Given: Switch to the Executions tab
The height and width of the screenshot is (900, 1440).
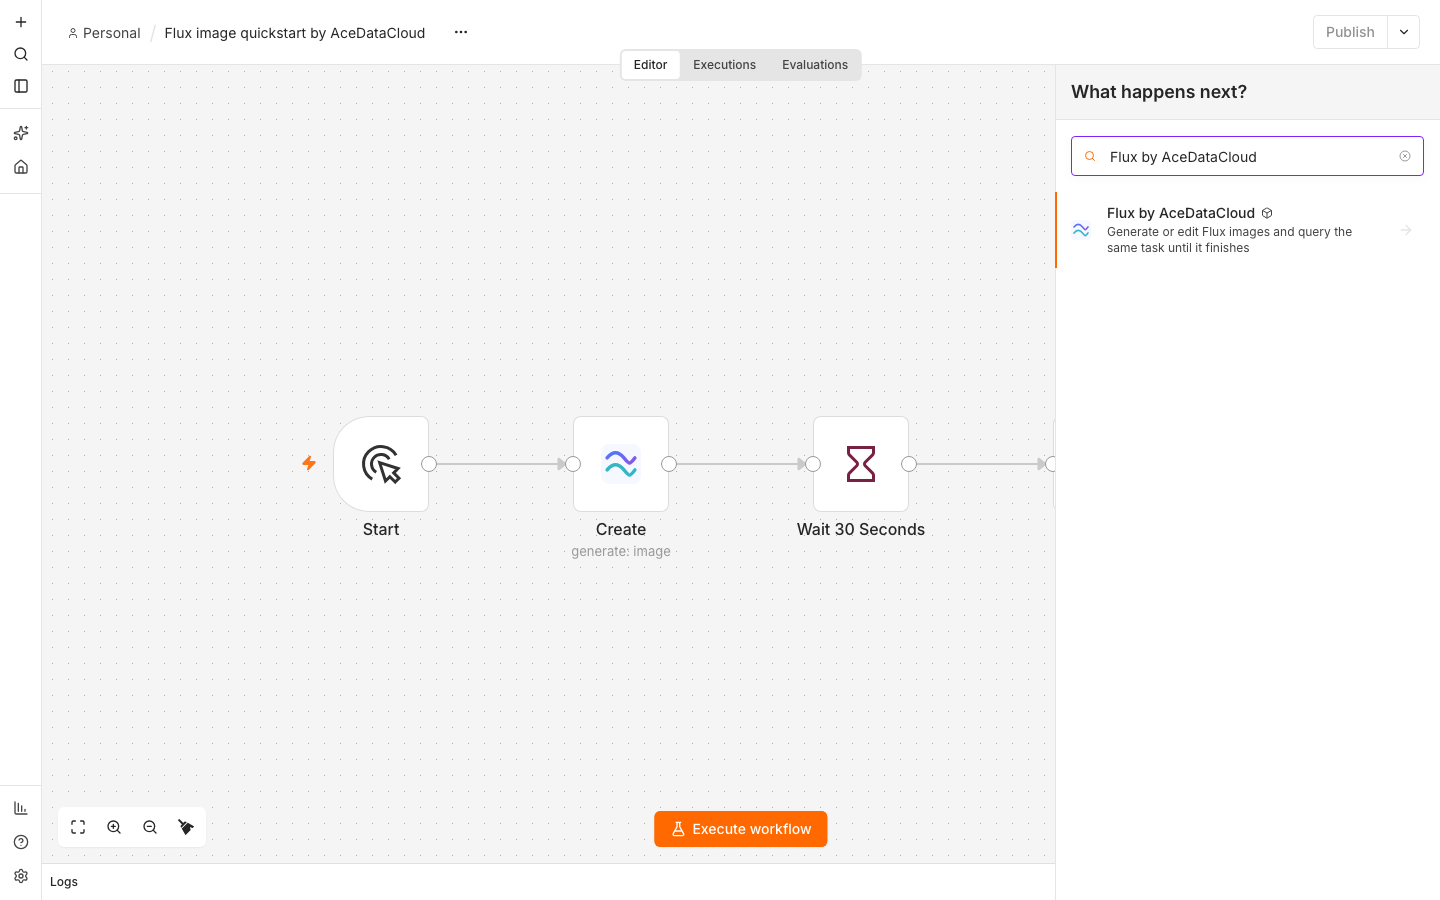Looking at the screenshot, I should pos(724,65).
